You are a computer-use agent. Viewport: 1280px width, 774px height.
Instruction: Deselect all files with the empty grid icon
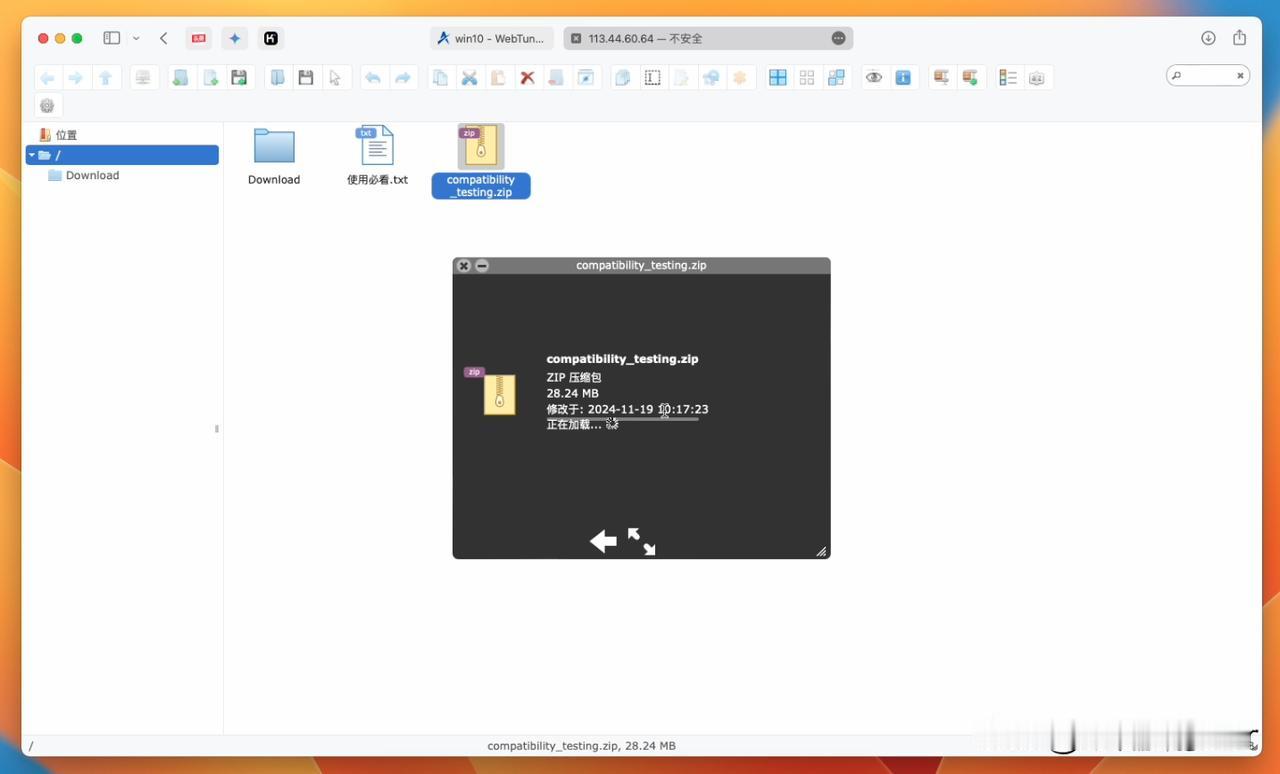(x=807, y=78)
